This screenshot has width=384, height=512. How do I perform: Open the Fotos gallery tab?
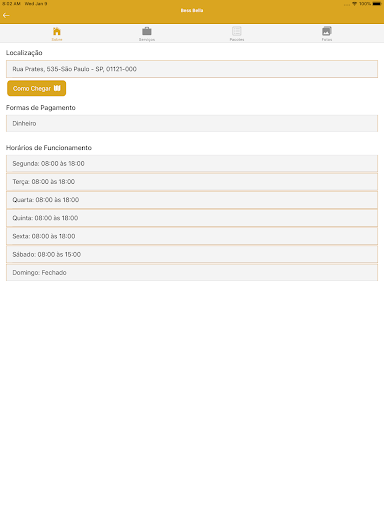tap(327, 31)
